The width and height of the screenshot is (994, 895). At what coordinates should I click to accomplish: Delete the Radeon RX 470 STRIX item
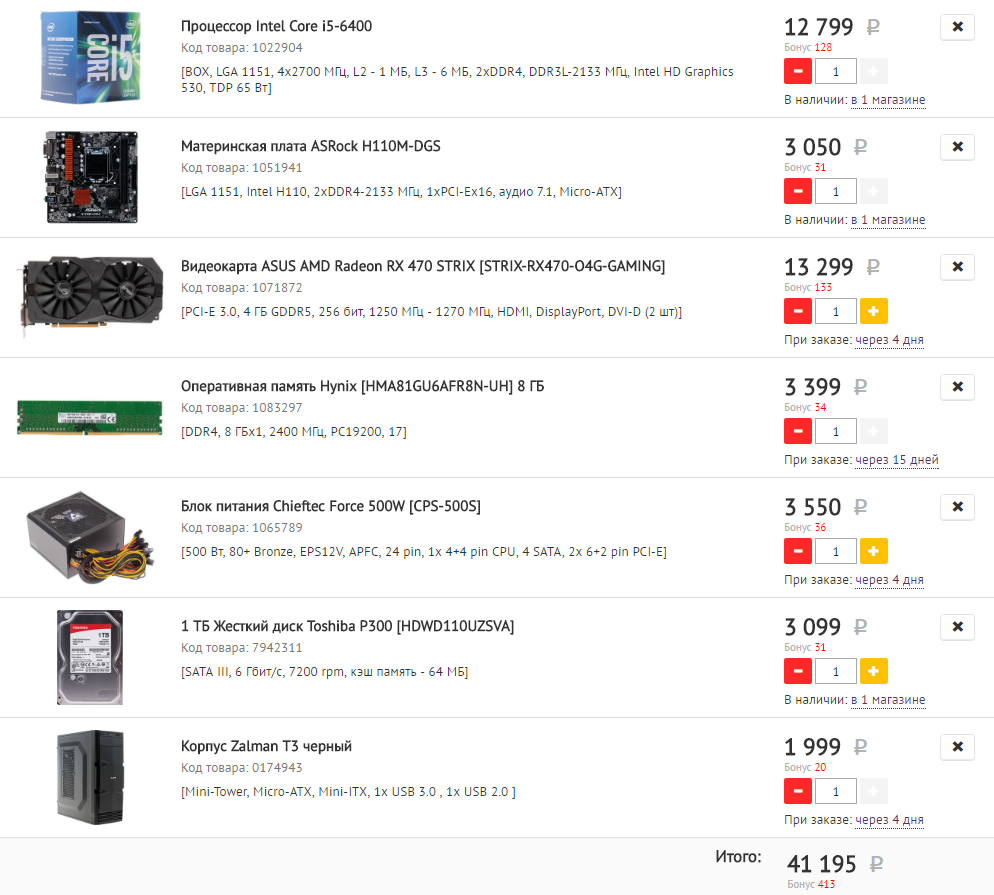tap(957, 267)
